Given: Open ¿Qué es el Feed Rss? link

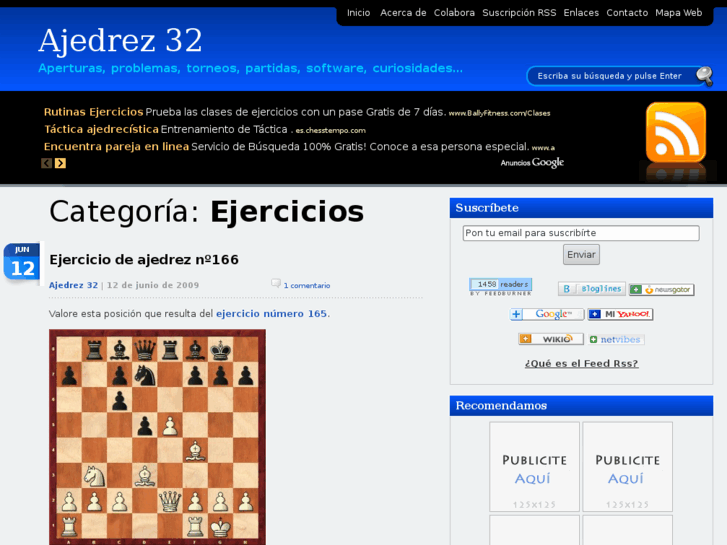Looking at the screenshot, I should (581, 363).
